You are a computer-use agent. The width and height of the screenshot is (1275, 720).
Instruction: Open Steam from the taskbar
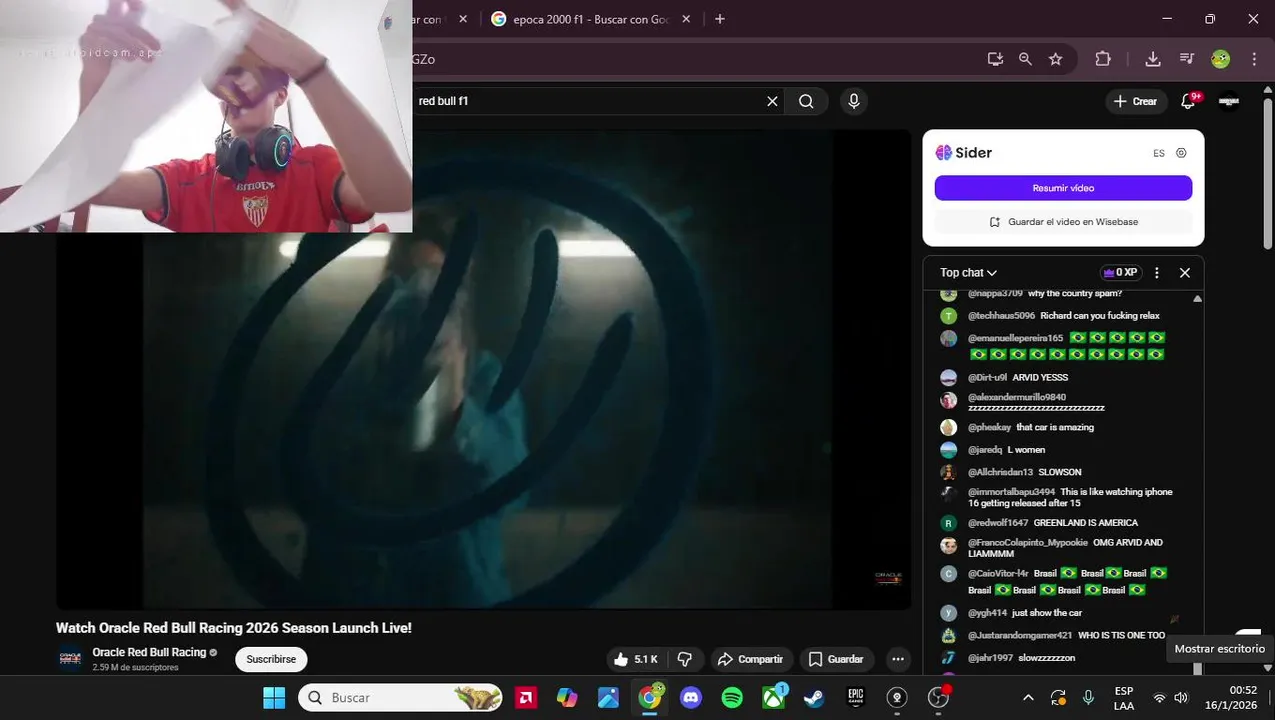tap(814, 698)
